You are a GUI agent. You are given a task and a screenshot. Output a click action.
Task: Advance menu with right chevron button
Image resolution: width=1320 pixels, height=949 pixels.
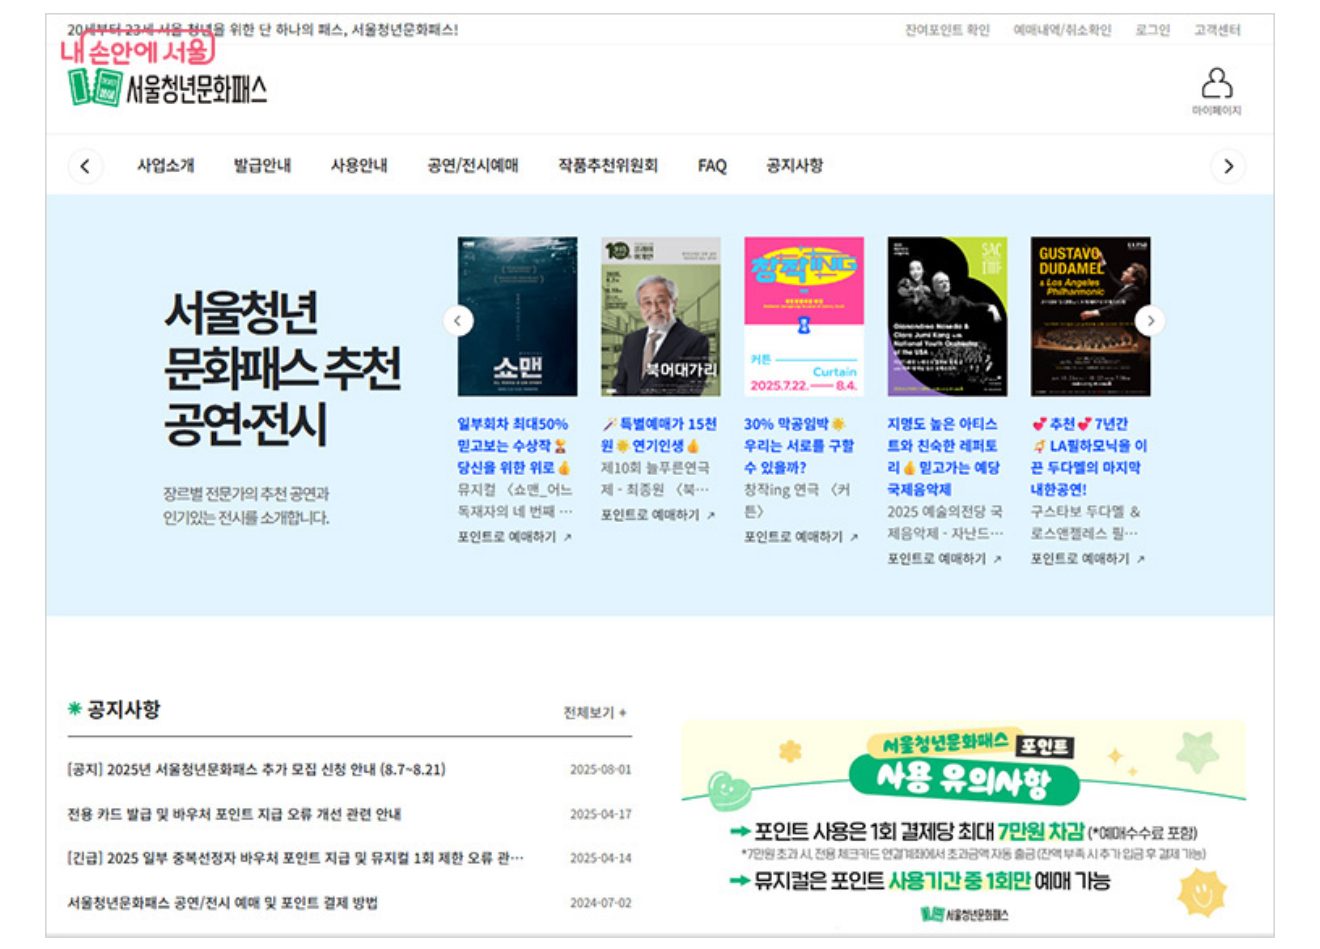[x=1228, y=166]
